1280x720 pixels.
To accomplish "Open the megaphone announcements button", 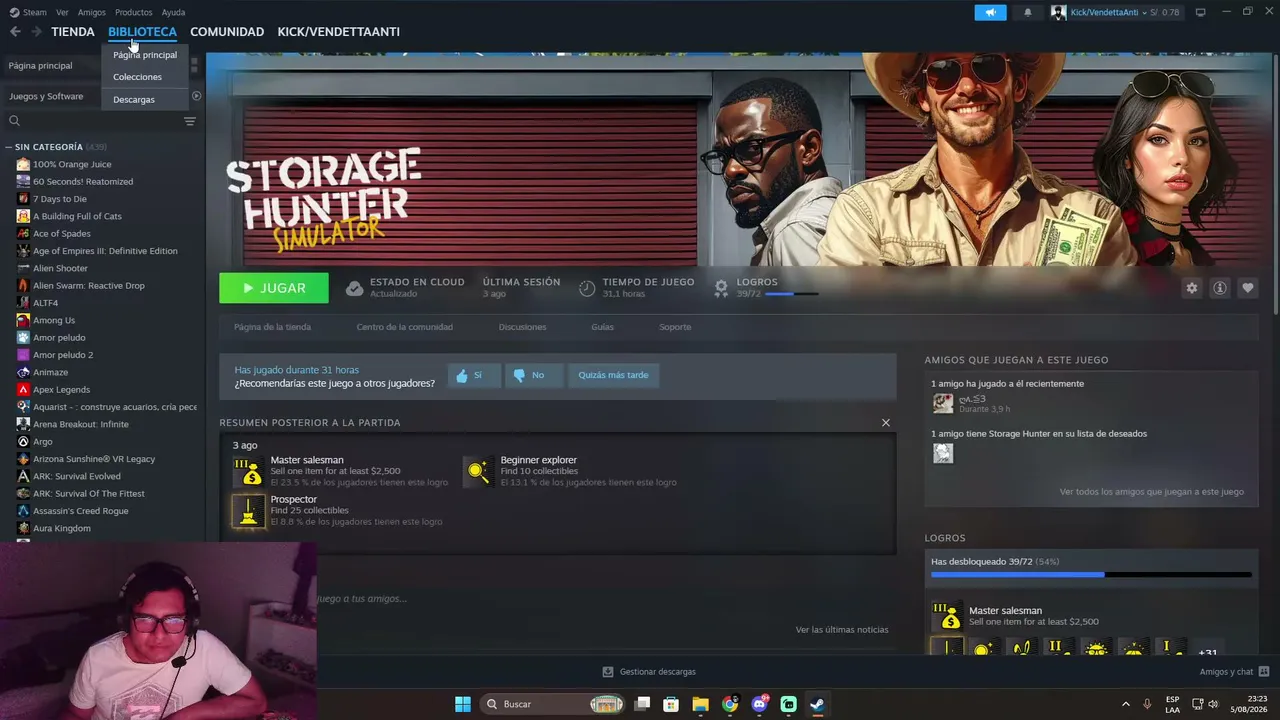I will (990, 12).
